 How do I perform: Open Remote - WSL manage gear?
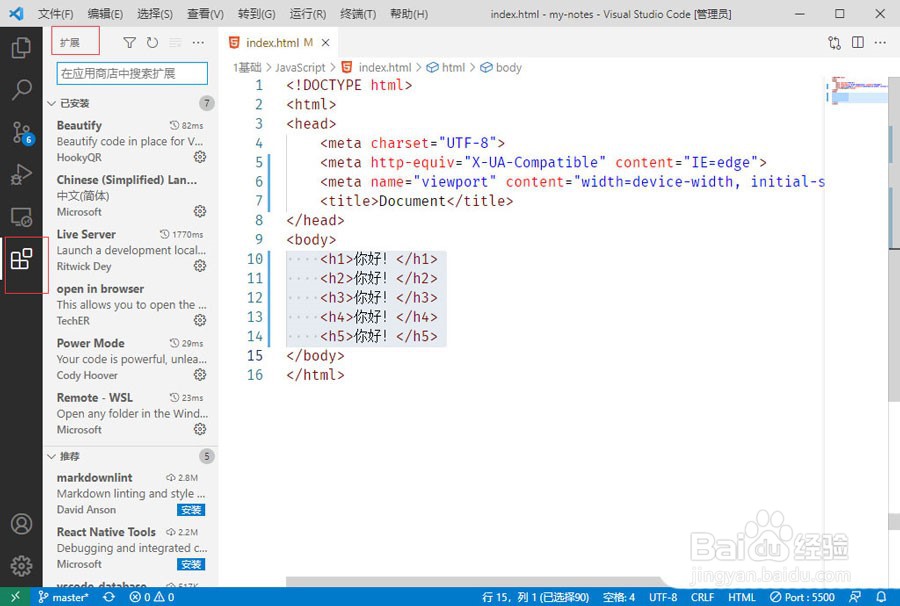[x=200, y=429]
